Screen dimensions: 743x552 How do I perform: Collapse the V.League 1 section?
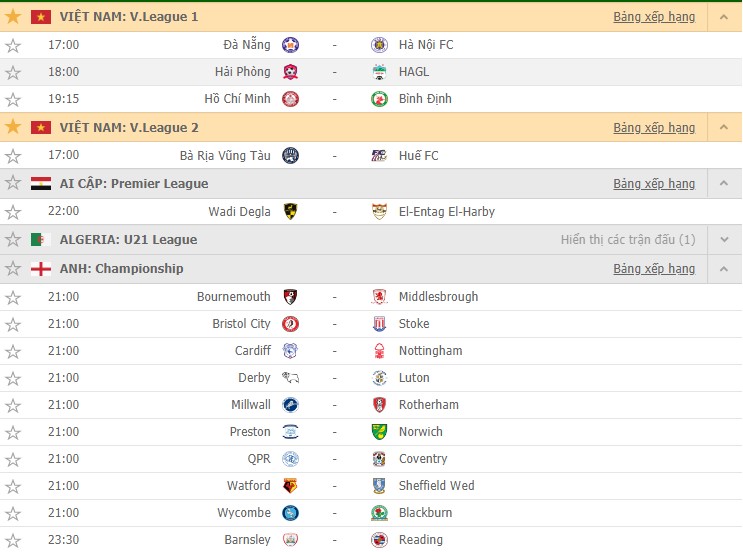coord(724,17)
